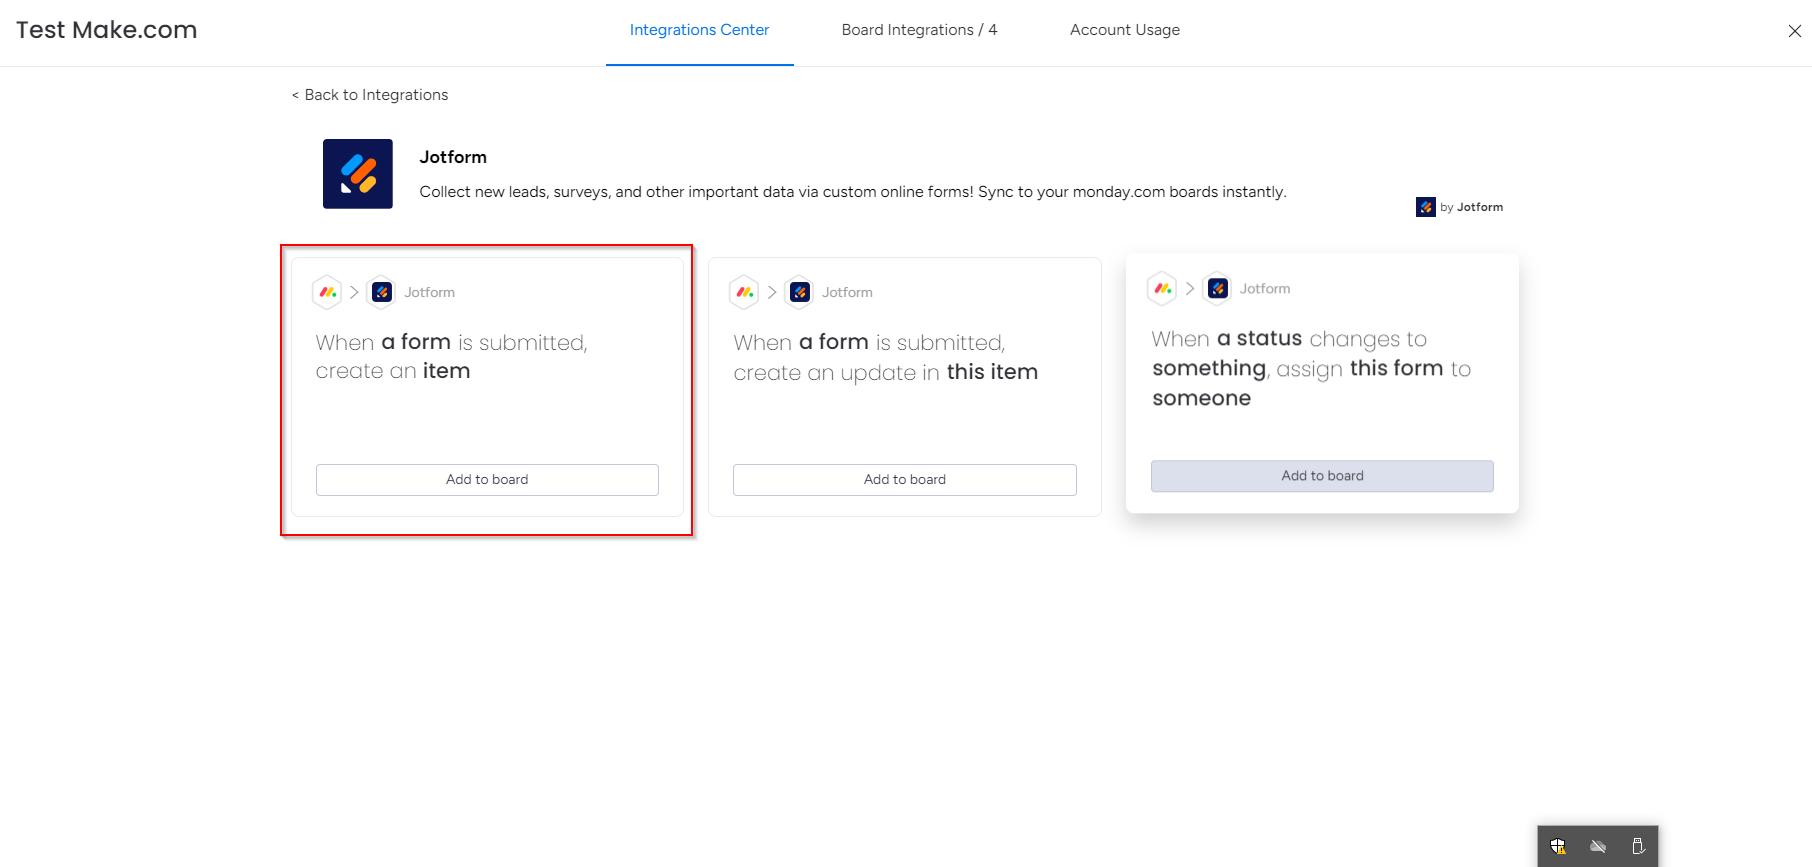Go back via Back to Integrations link
This screenshot has width=1812, height=867.
click(x=370, y=95)
